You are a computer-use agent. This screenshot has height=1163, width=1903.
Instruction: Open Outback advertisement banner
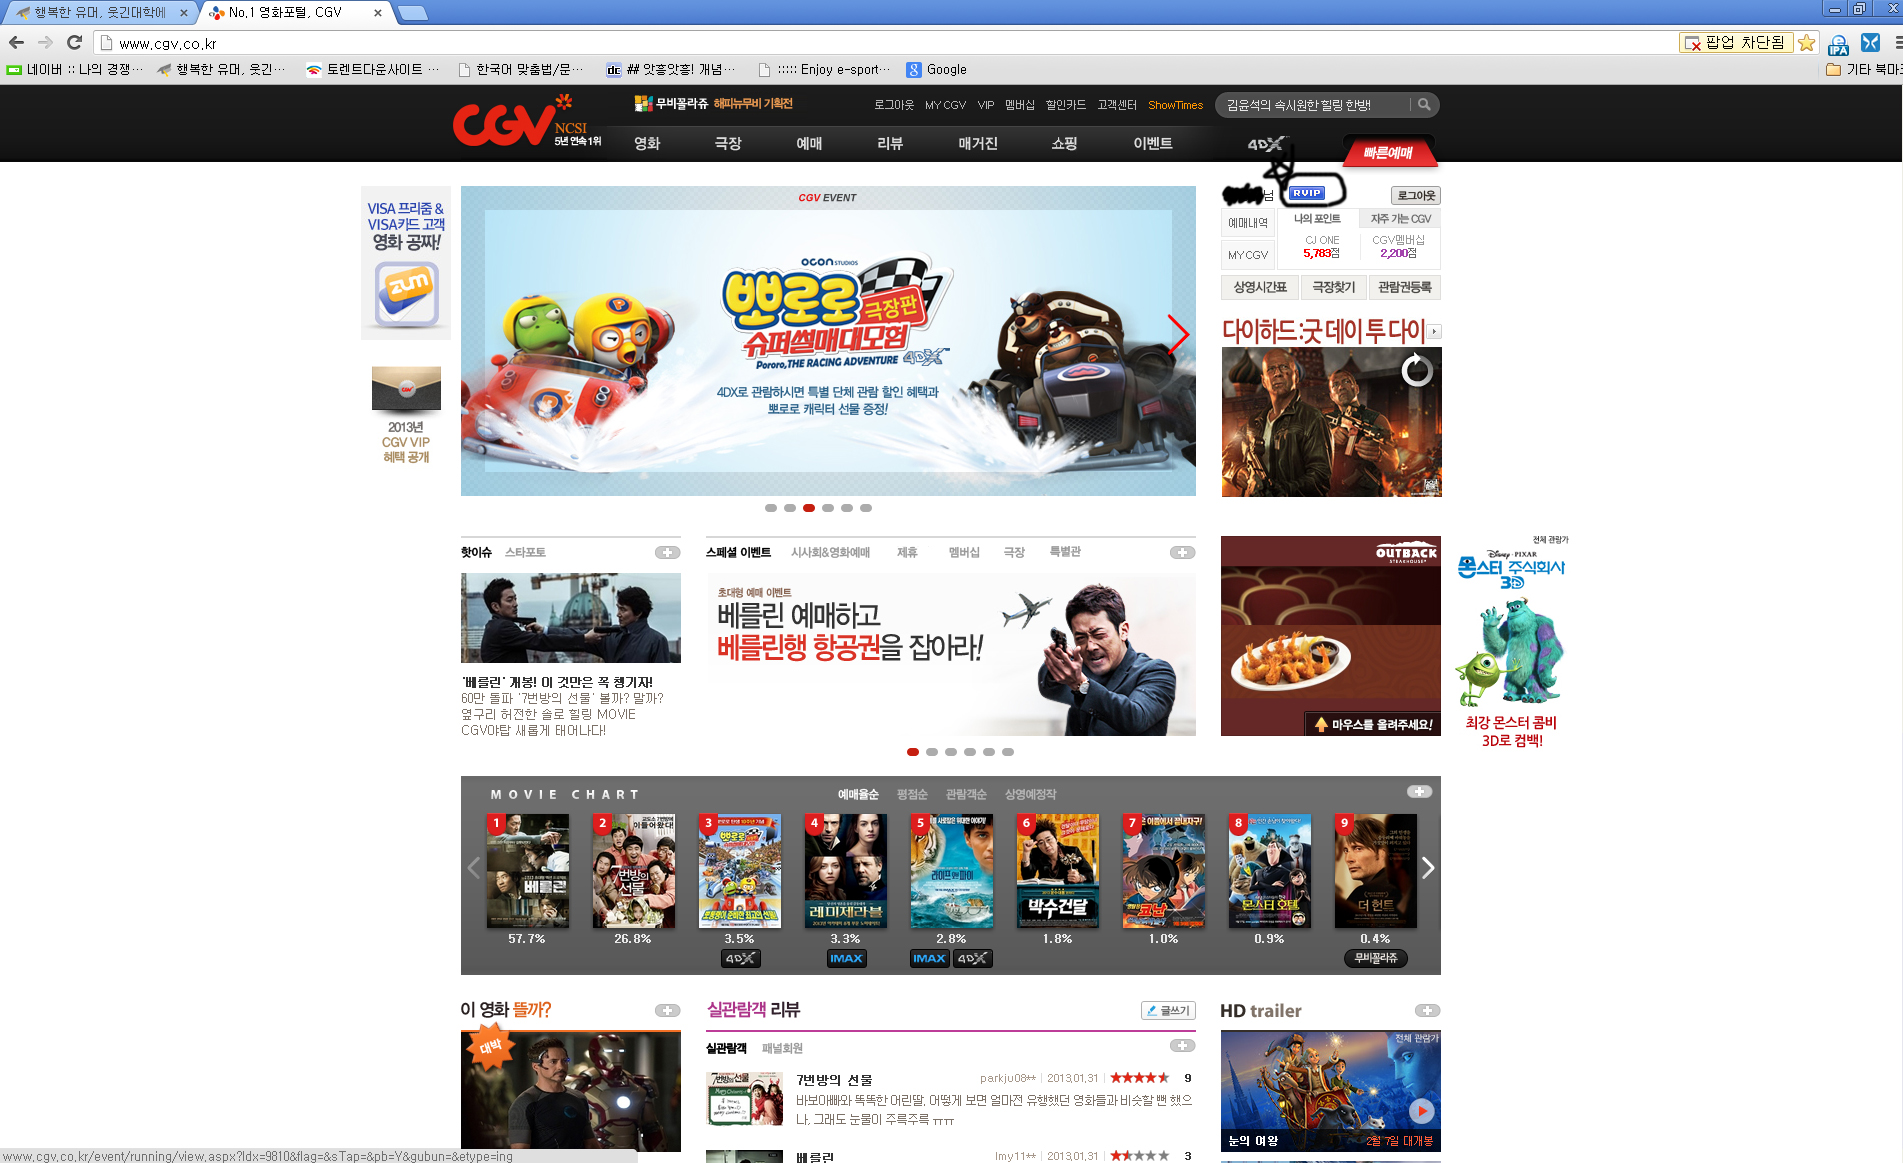[1331, 636]
